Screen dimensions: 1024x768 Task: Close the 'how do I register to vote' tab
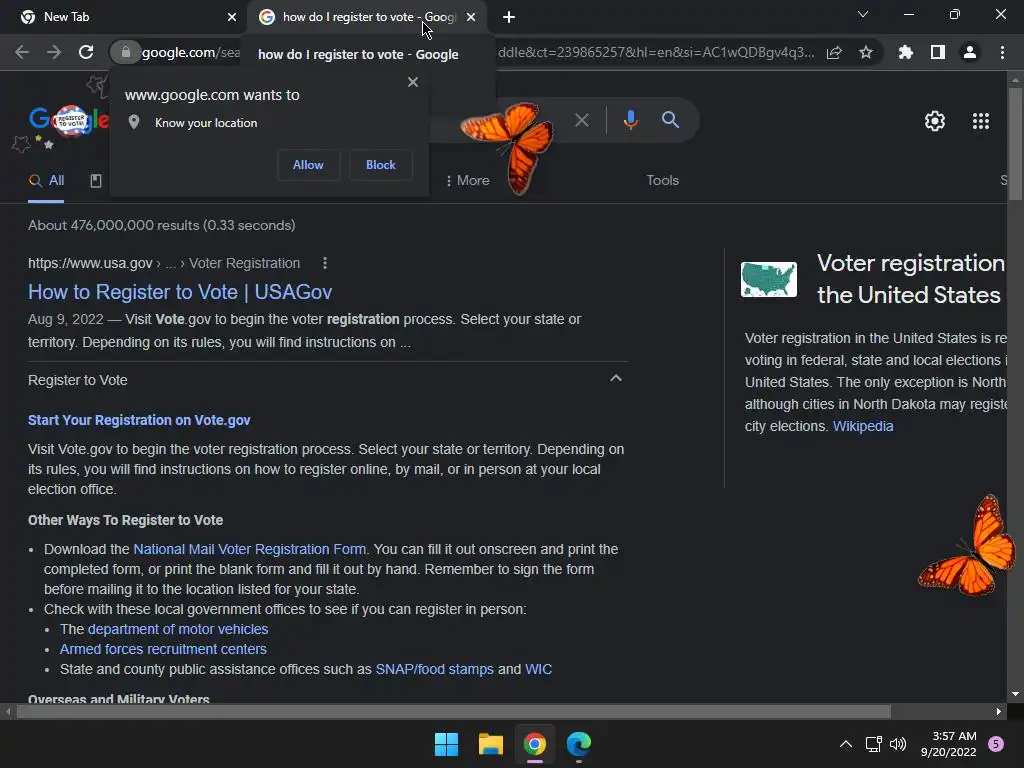click(471, 17)
